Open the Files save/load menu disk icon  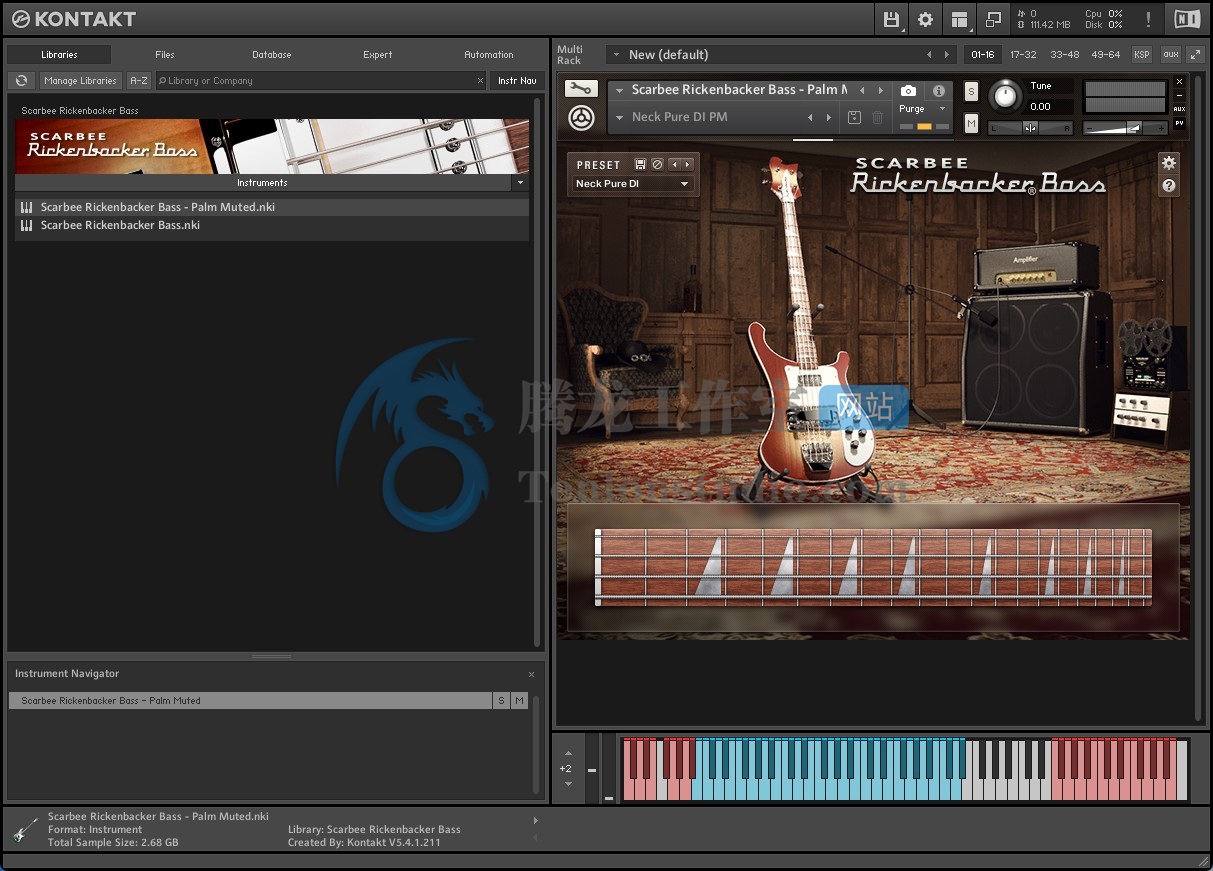(x=892, y=19)
